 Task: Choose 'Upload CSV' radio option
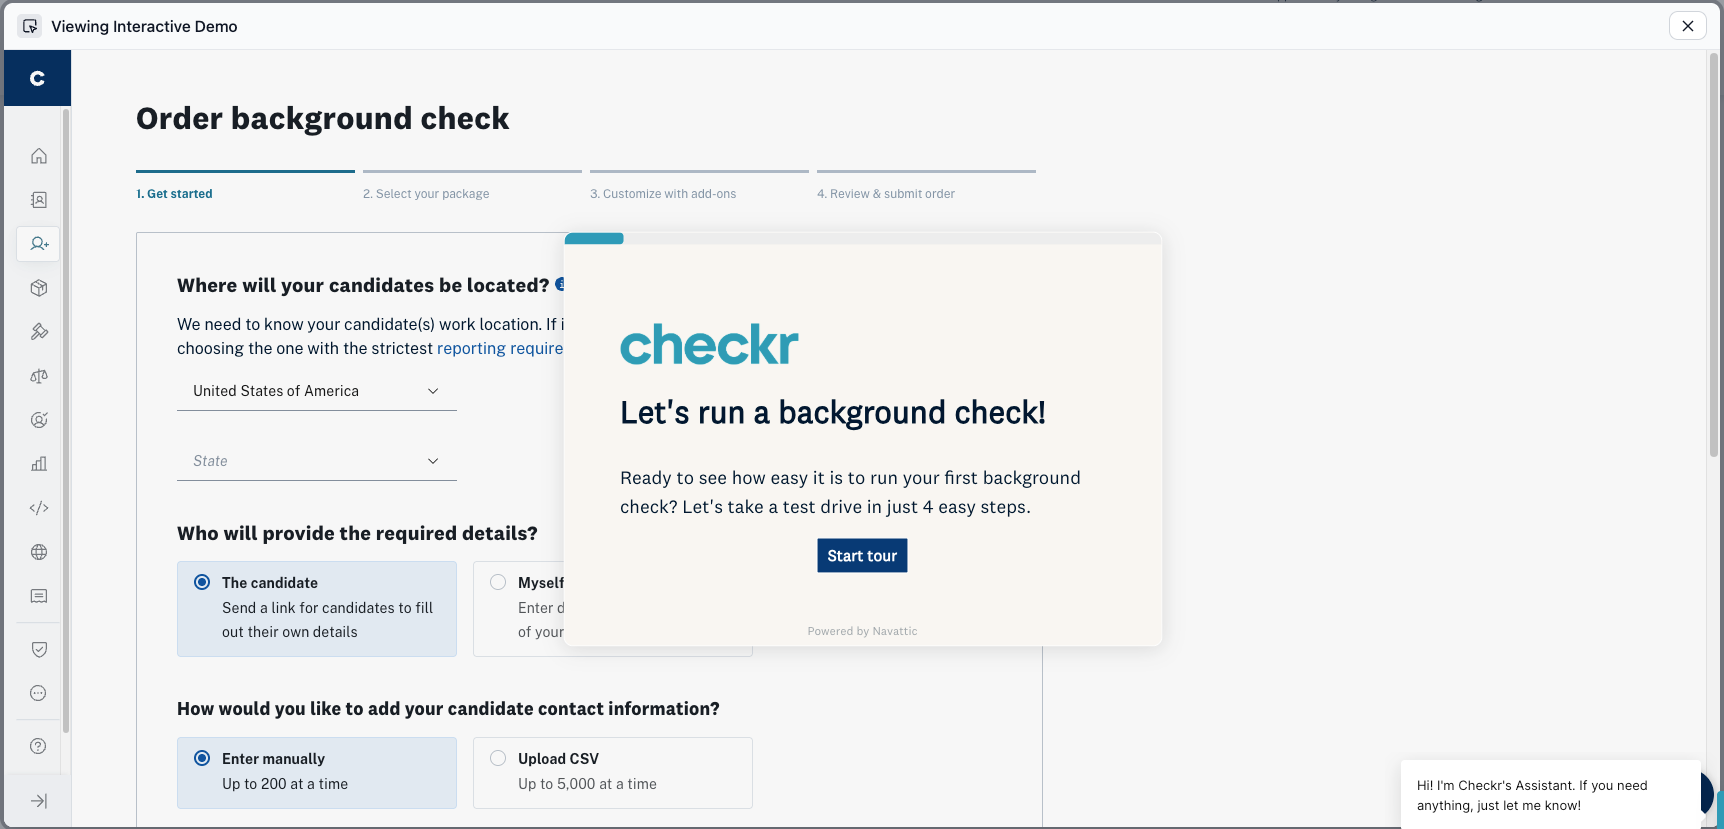tap(498, 758)
